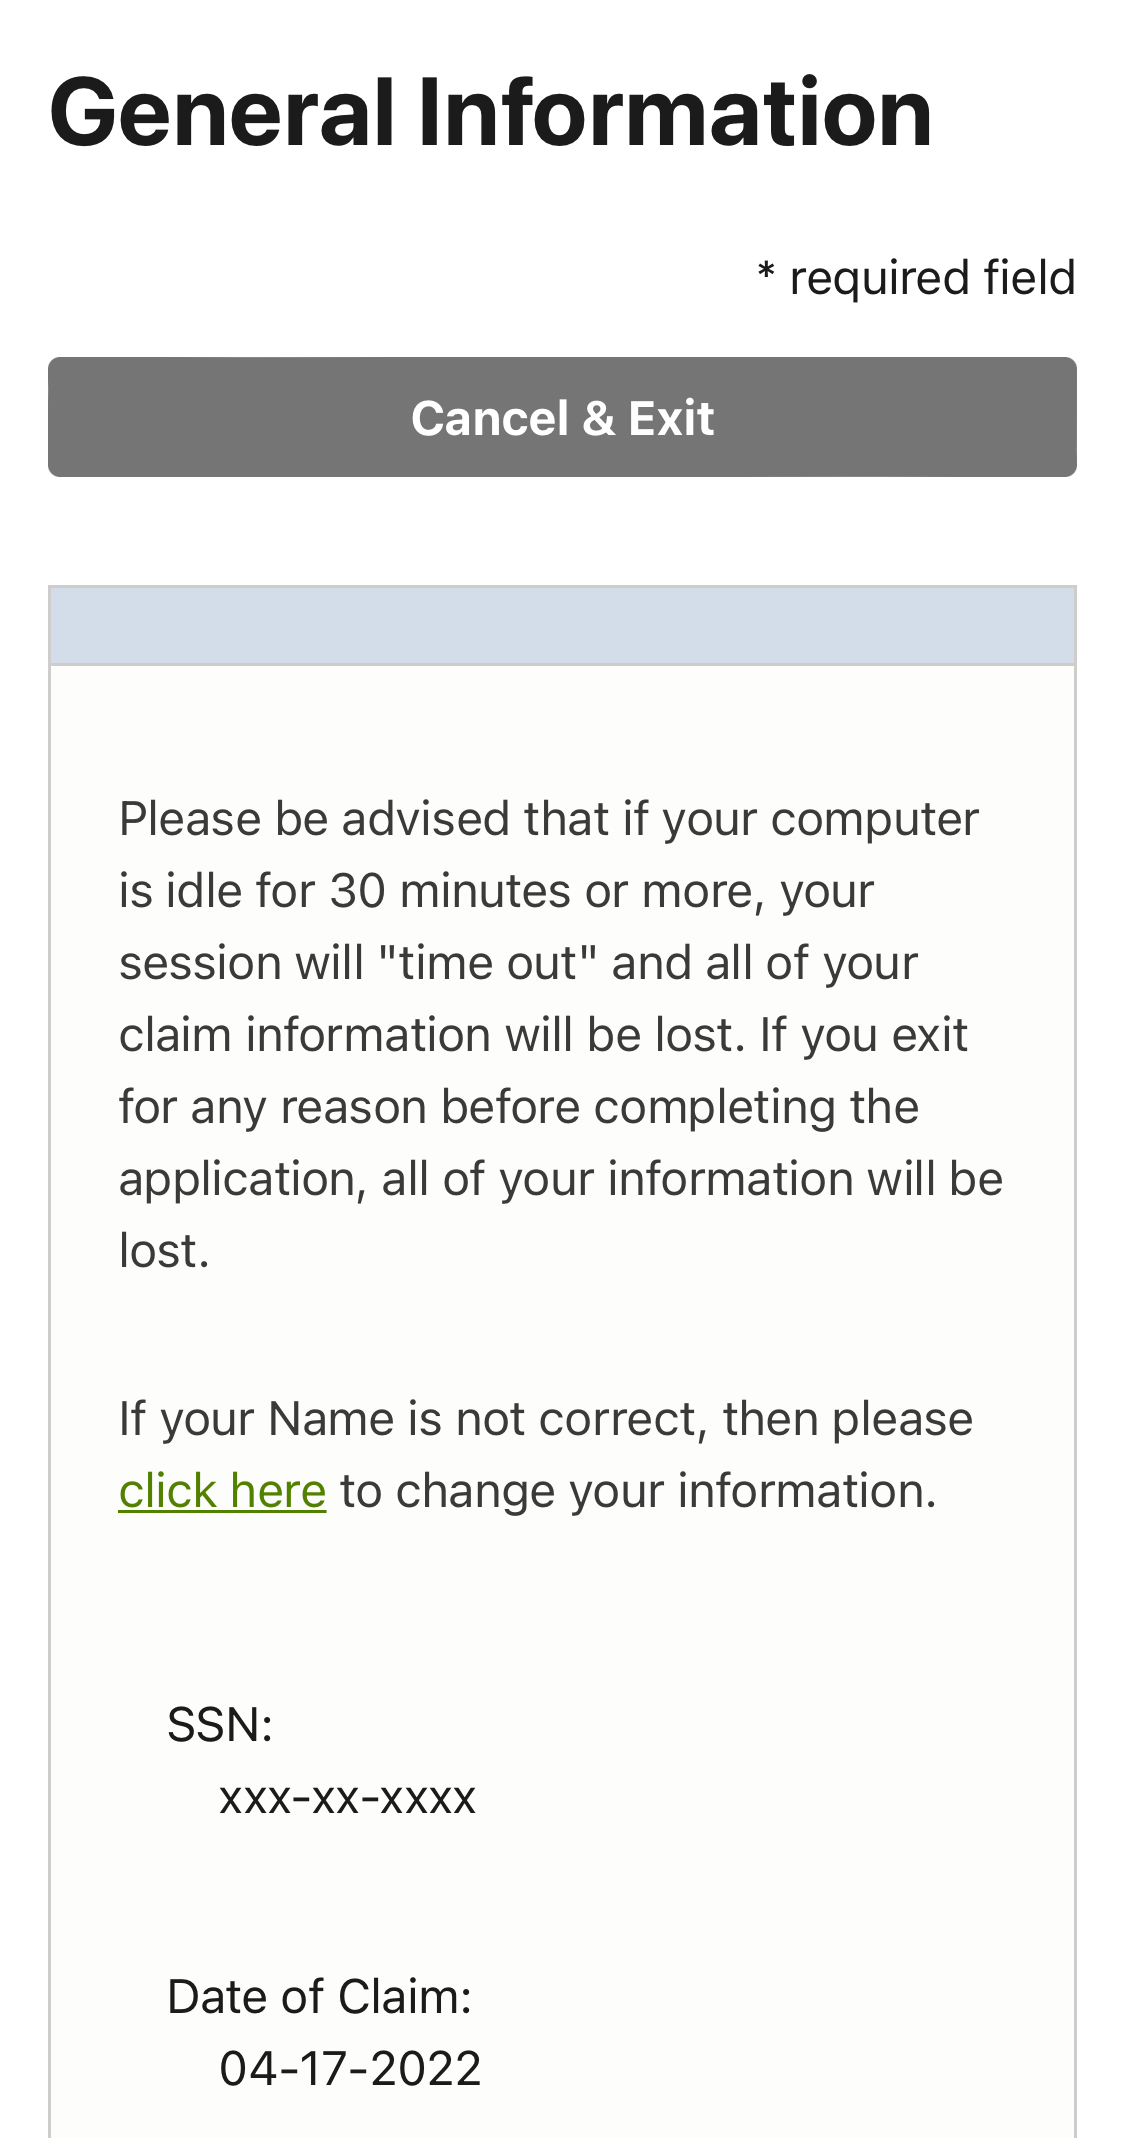Click the "required field" note text
The image size is (1125, 2138).
tap(931, 278)
